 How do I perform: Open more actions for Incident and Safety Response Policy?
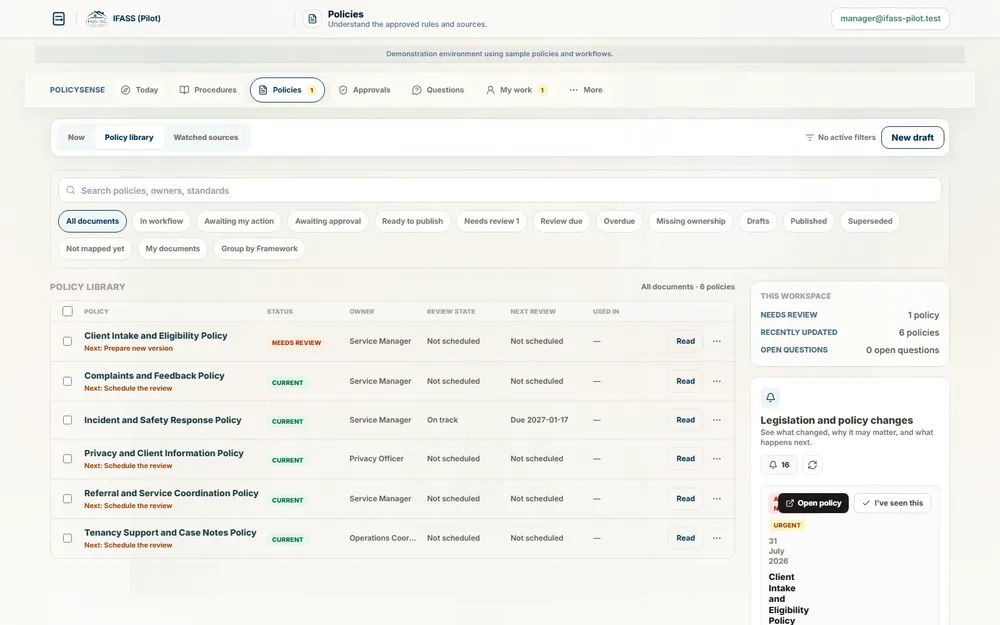pos(717,420)
